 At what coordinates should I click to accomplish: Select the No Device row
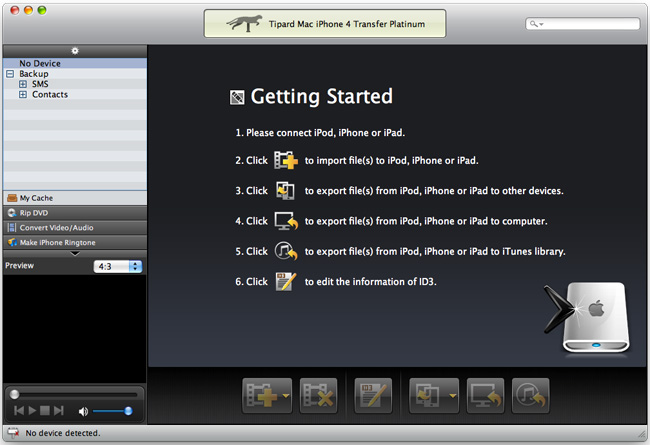coord(75,63)
